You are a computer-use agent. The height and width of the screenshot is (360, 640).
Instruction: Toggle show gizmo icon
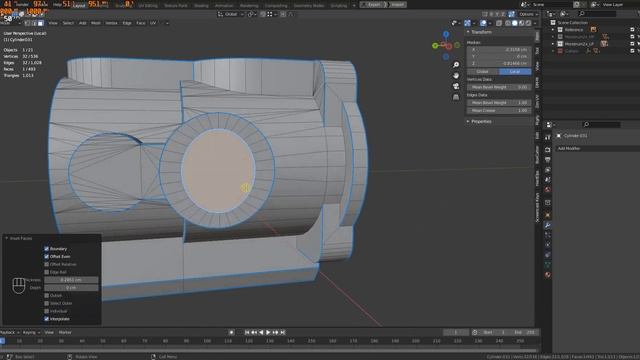click(468, 23)
